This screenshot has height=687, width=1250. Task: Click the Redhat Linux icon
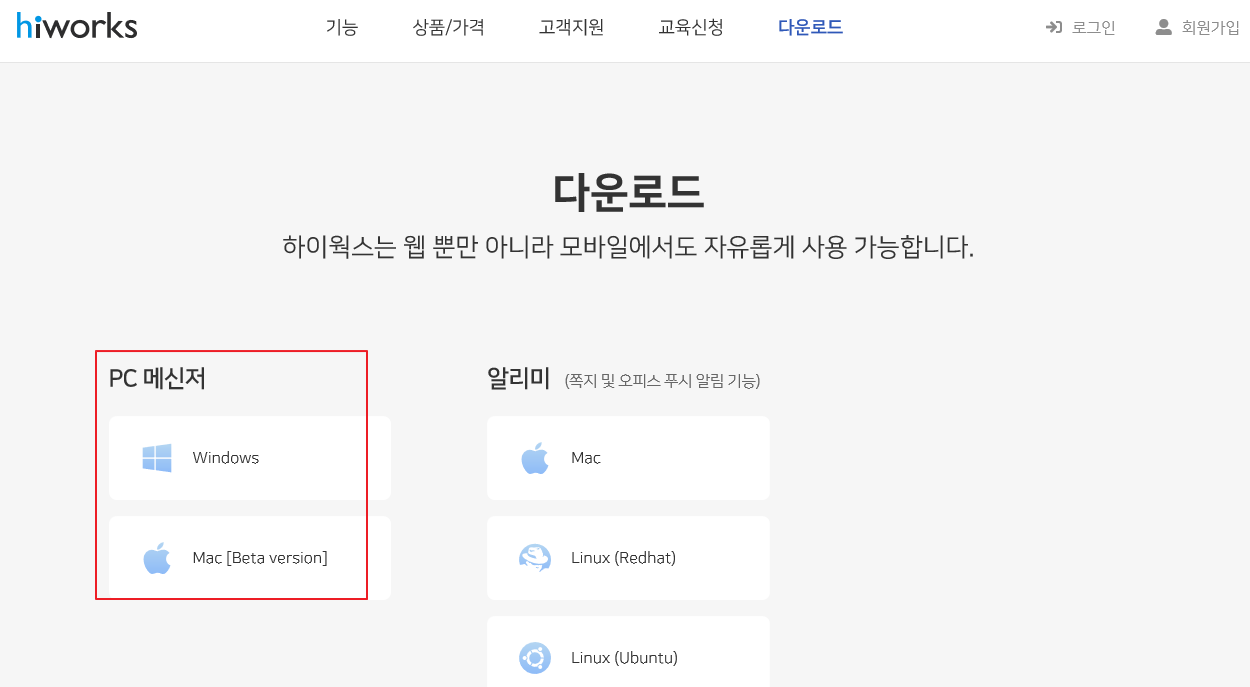coord(535,558)
